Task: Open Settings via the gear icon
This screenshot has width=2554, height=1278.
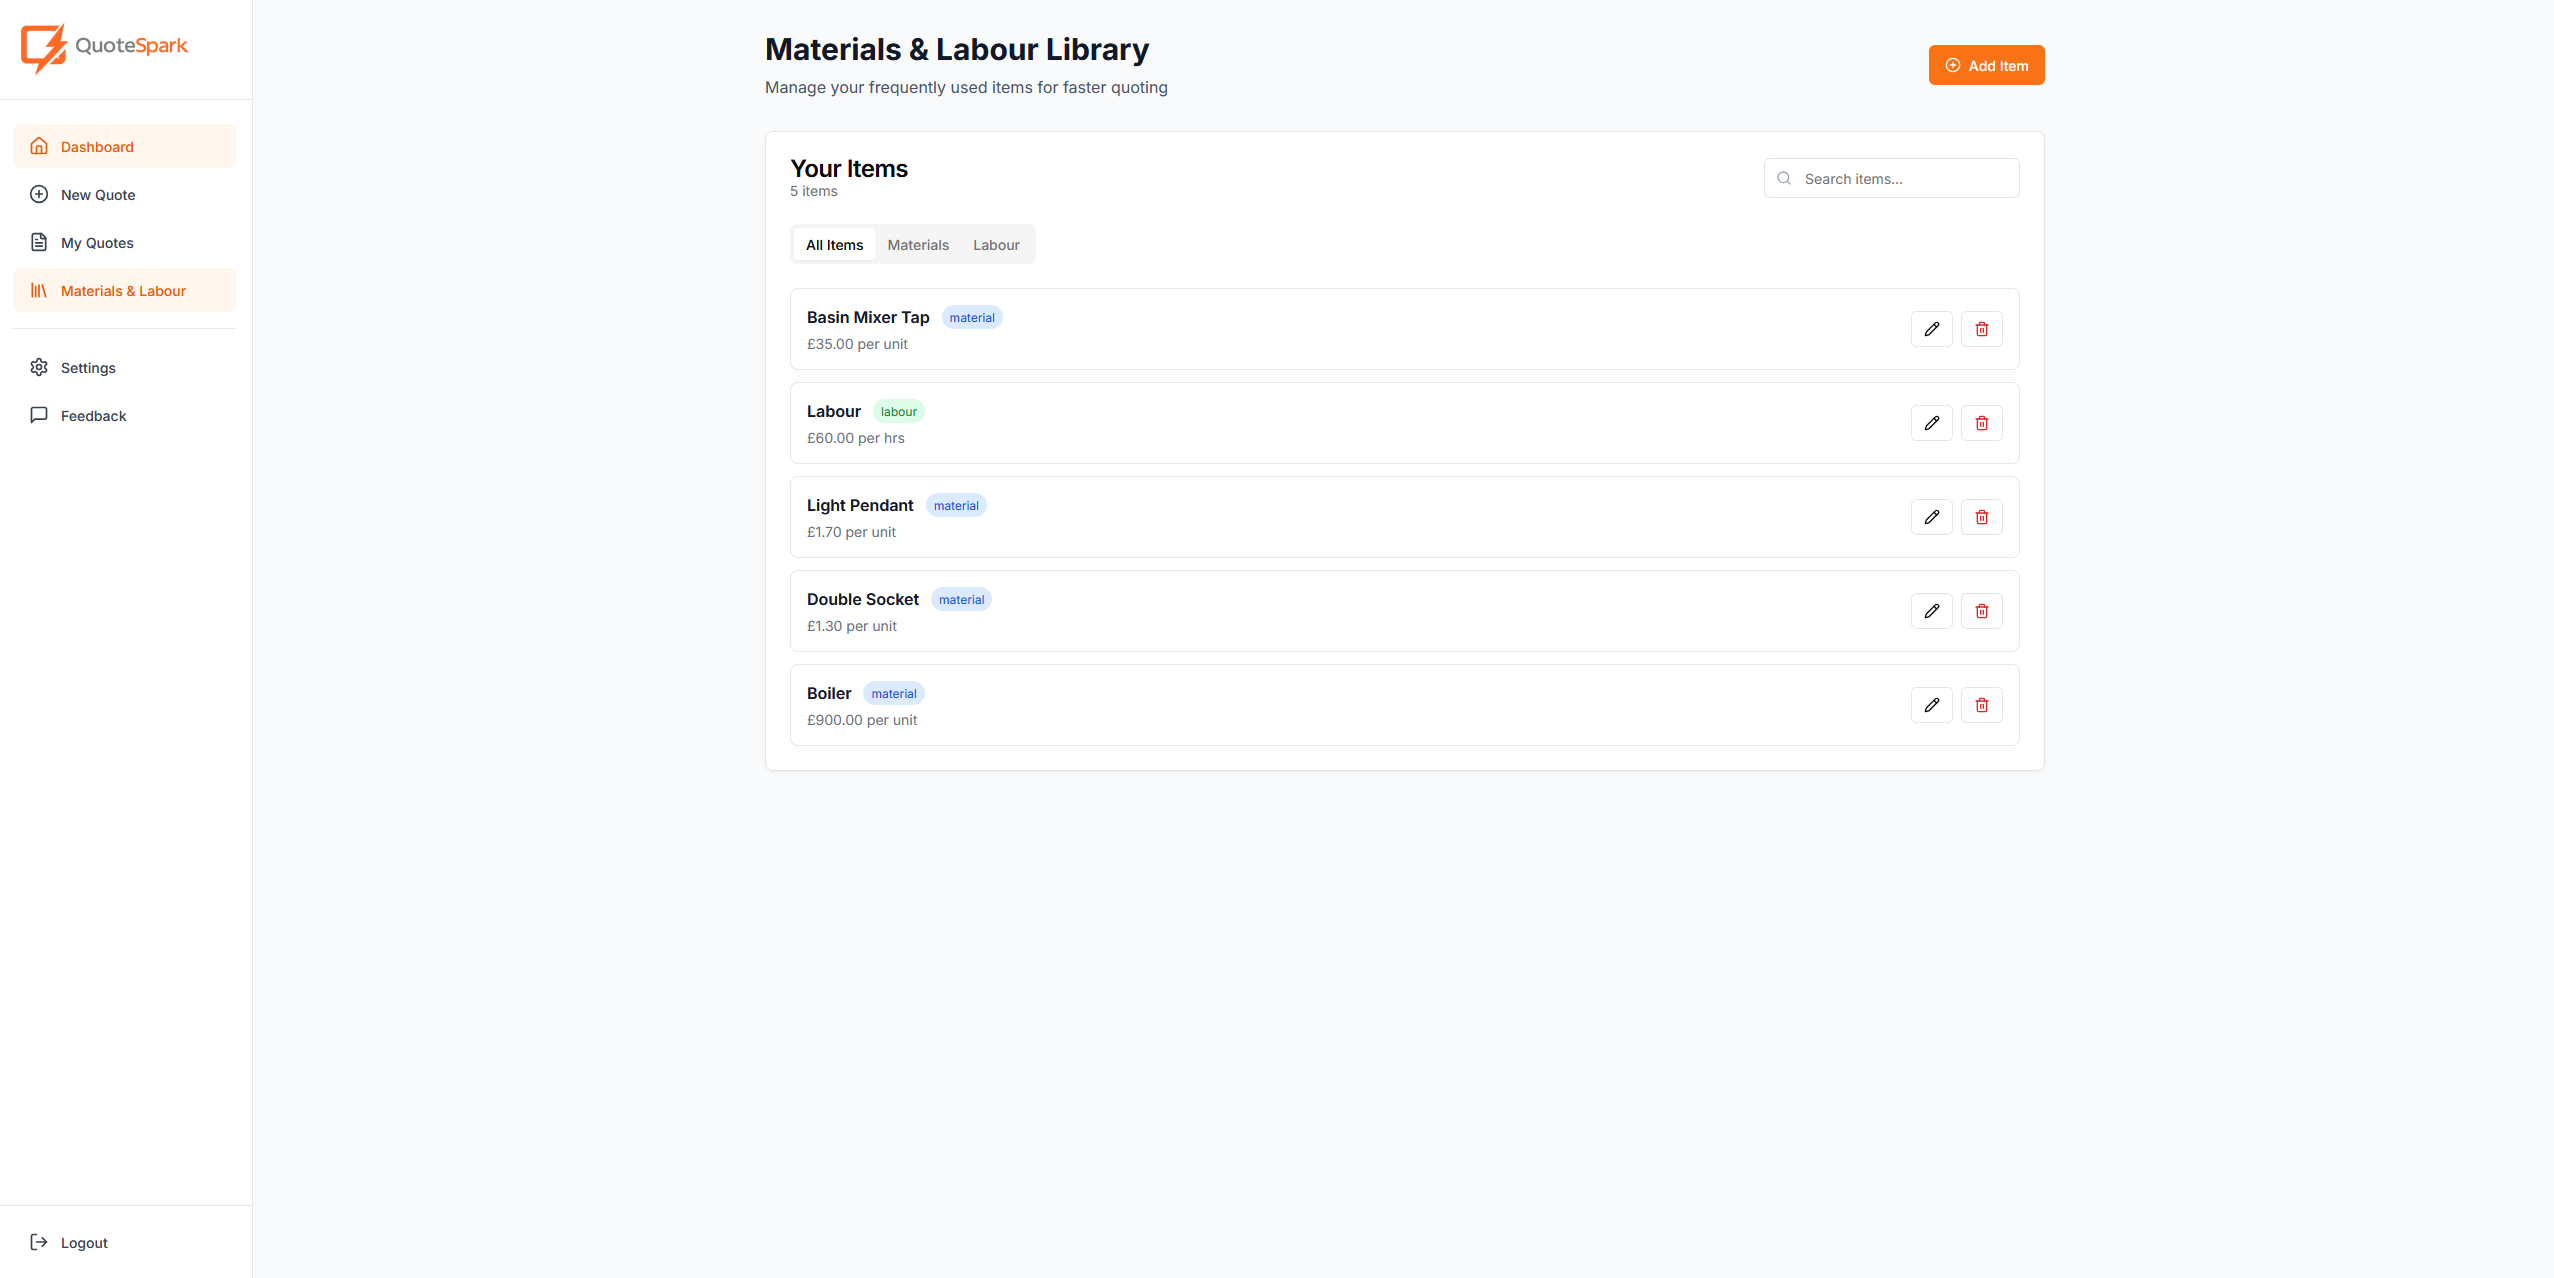Action: (x=38, y=367)
